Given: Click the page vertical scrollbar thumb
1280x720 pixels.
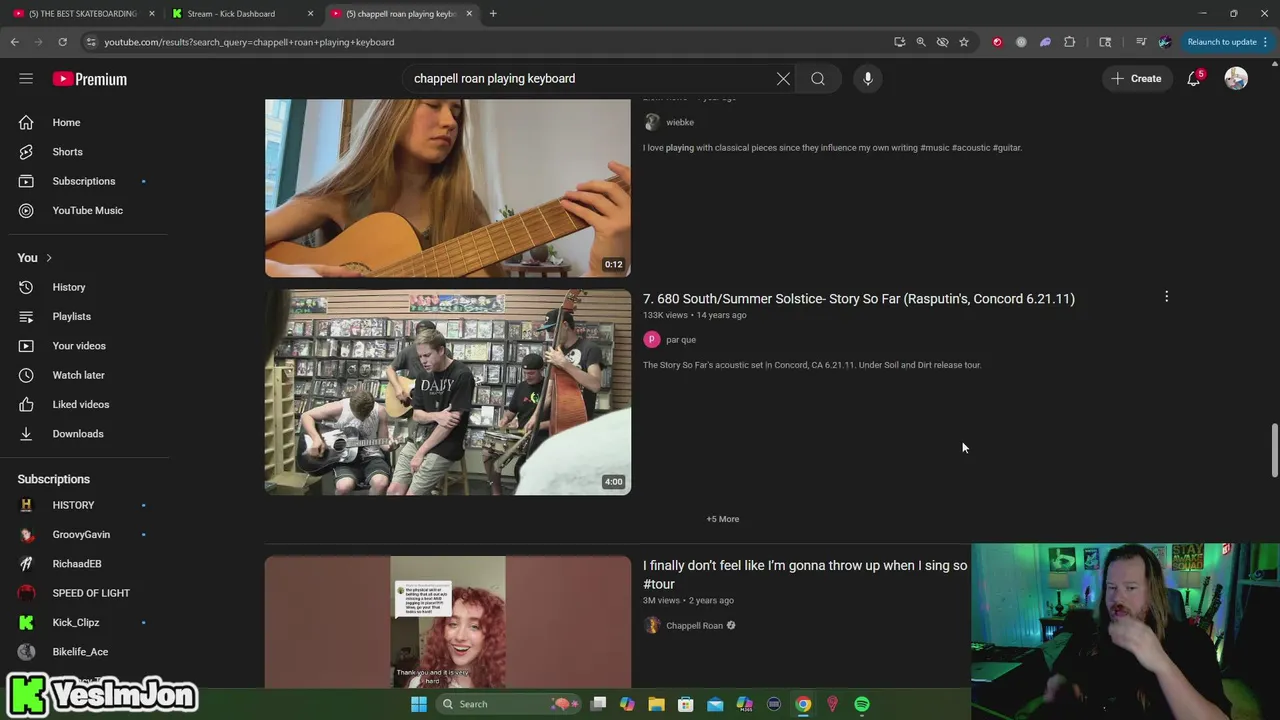Looking at the screenshot, I should [1274, 451].
